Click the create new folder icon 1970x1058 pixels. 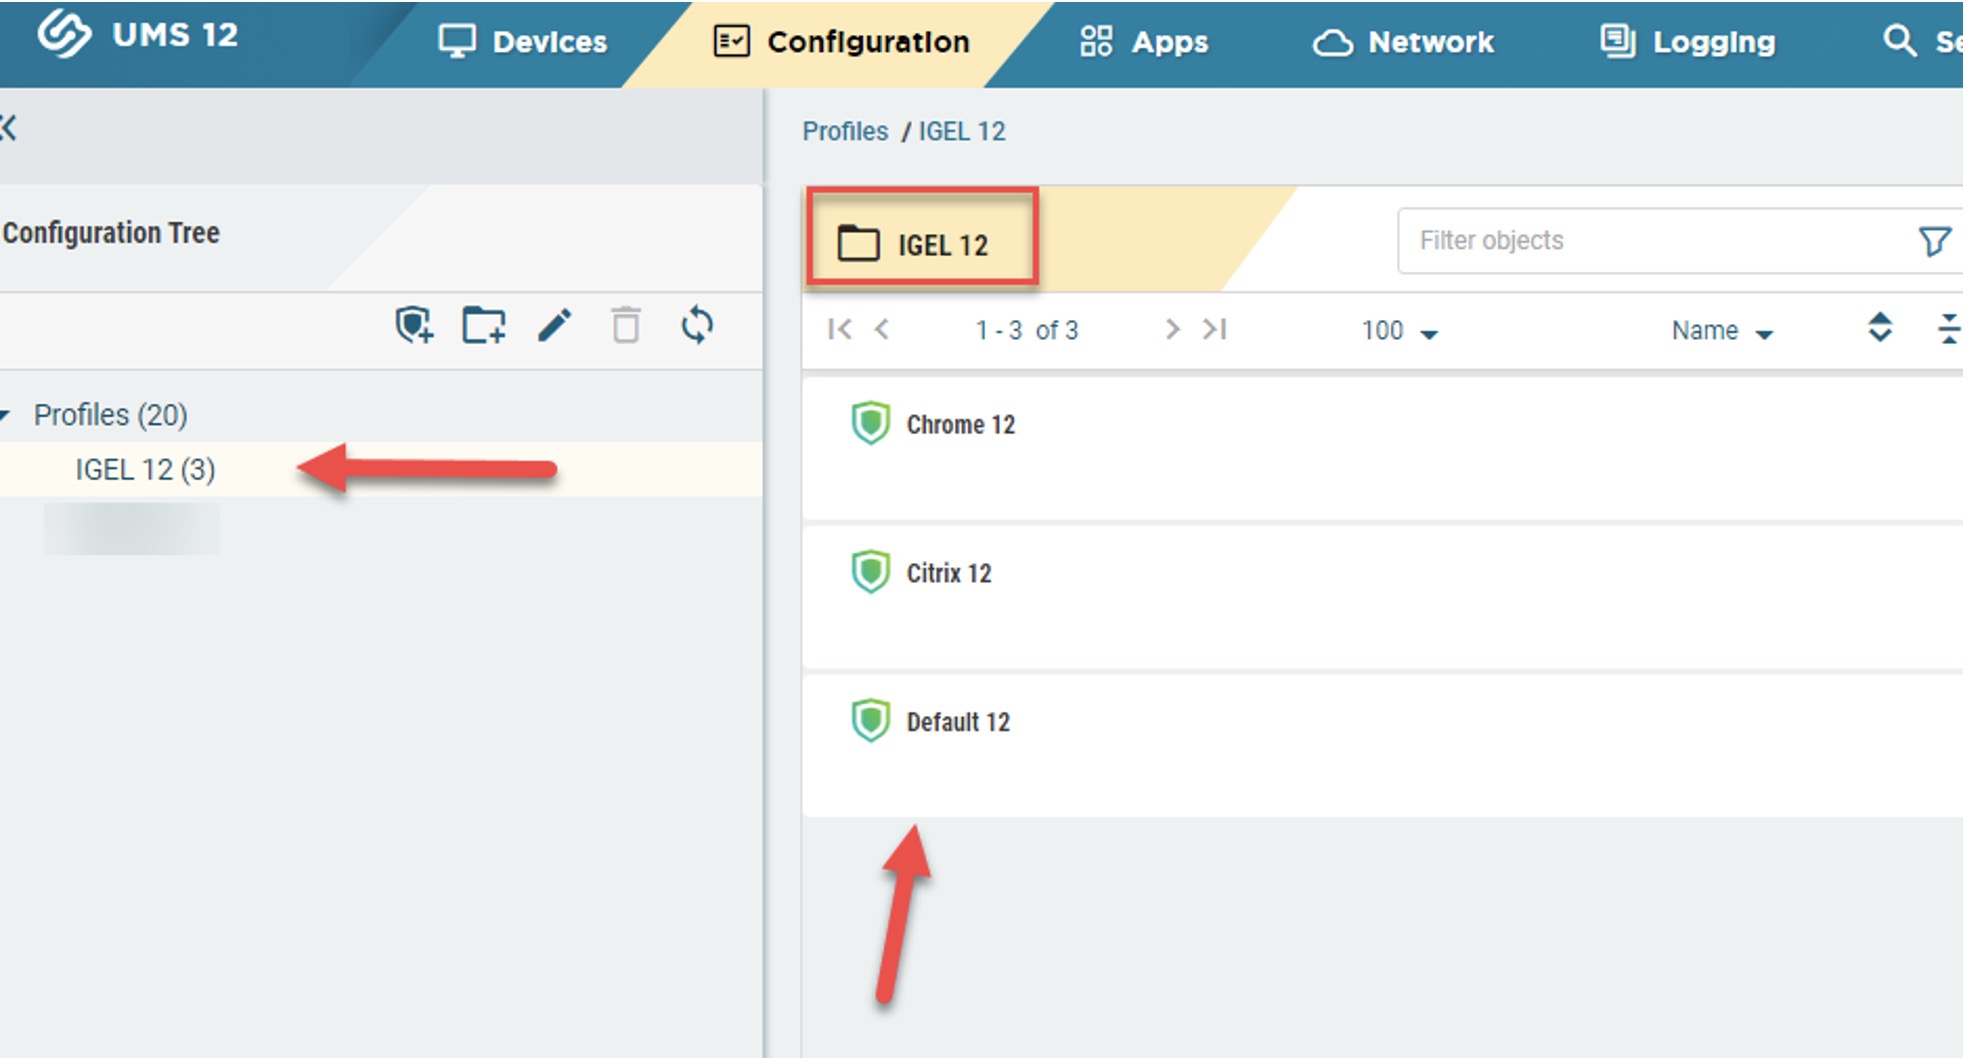(484, 326)
